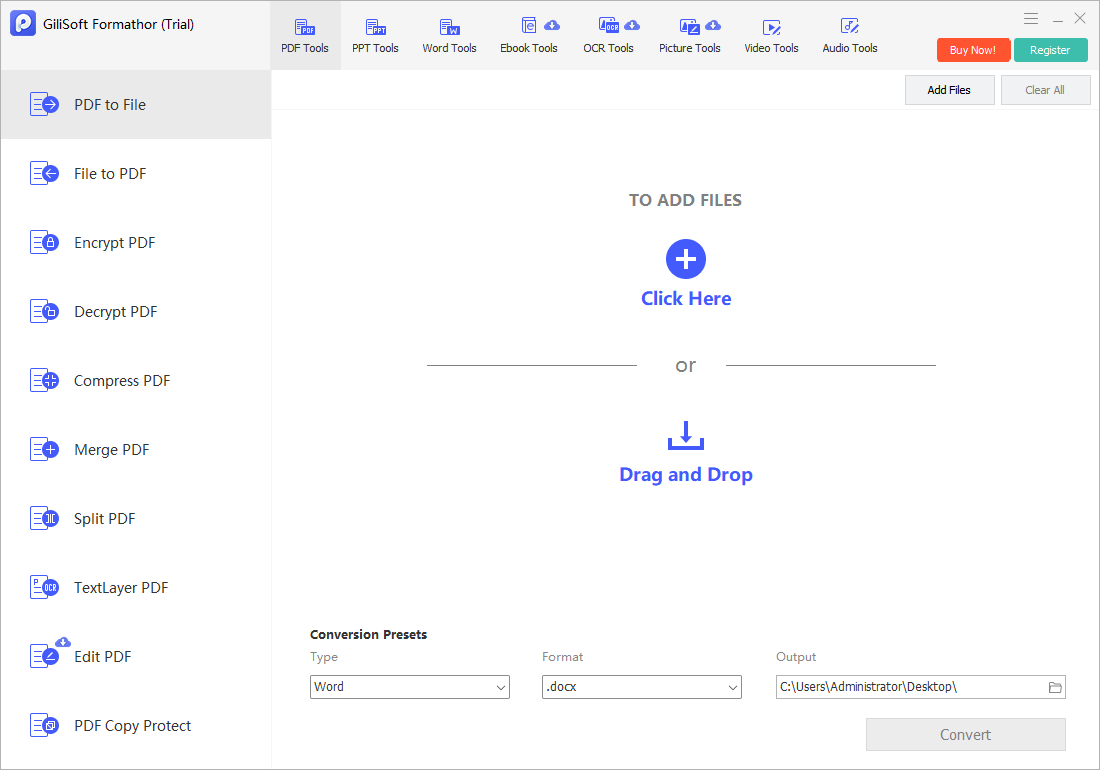Click cloud download badge on Ebook Tools

552,25
